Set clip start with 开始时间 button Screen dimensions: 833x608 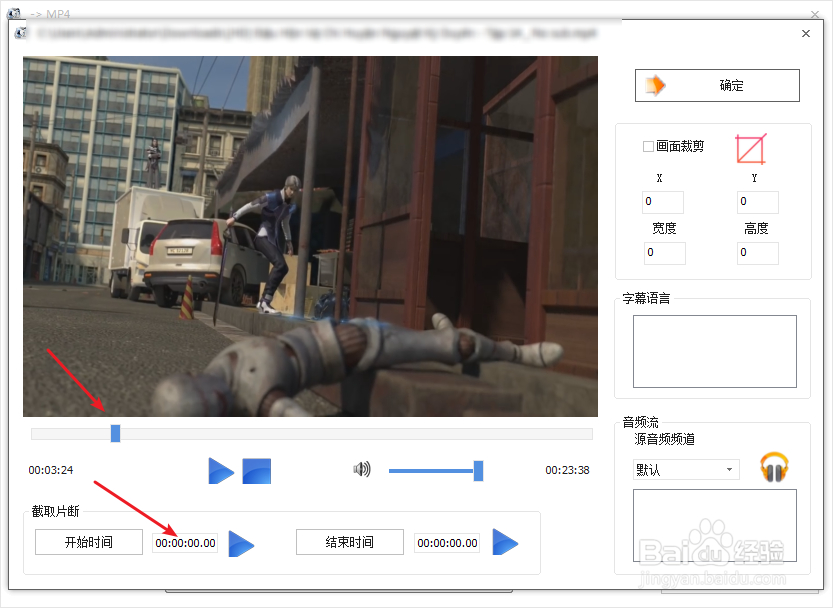point(89,542)
